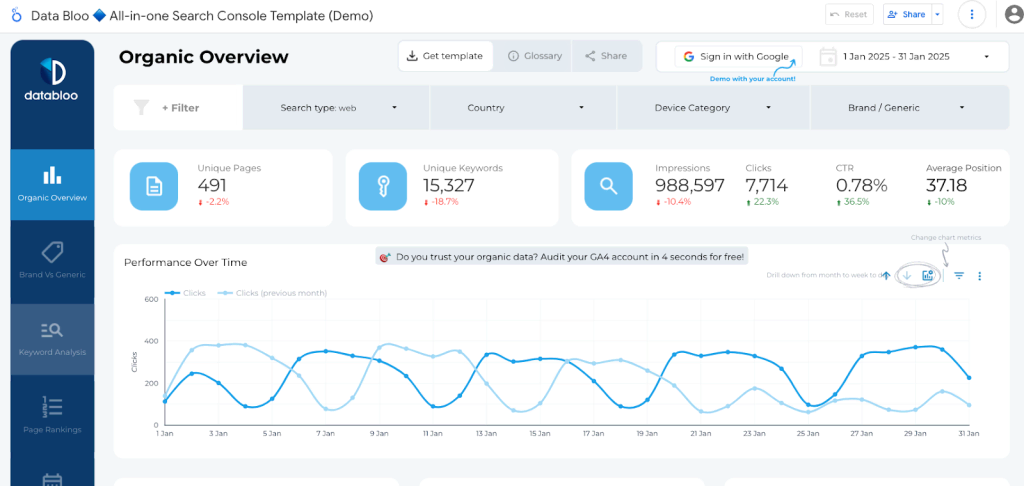
Task: Open the chart's three-dot options menu
Action: point(980,276)
